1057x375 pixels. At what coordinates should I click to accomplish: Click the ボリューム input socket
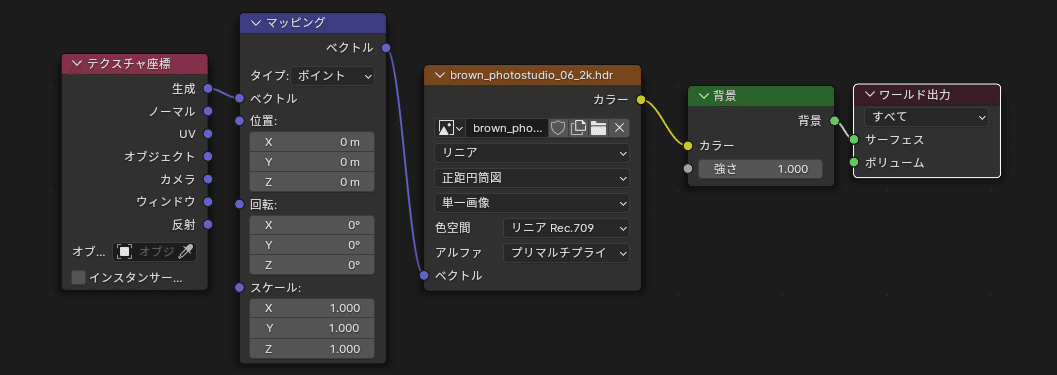click(854, 163)
